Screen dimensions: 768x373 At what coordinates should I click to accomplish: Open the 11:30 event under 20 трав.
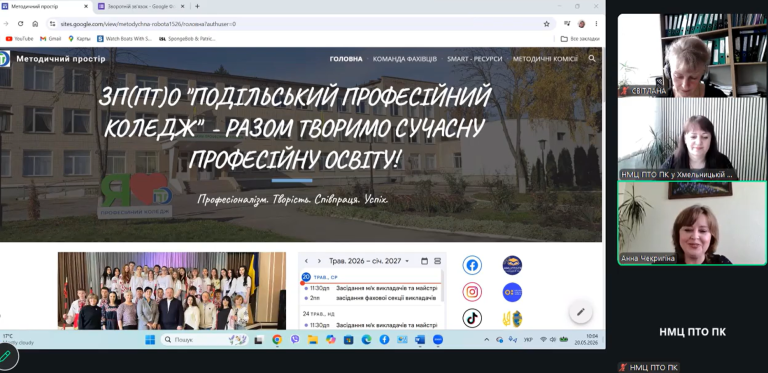coord(372,288)
